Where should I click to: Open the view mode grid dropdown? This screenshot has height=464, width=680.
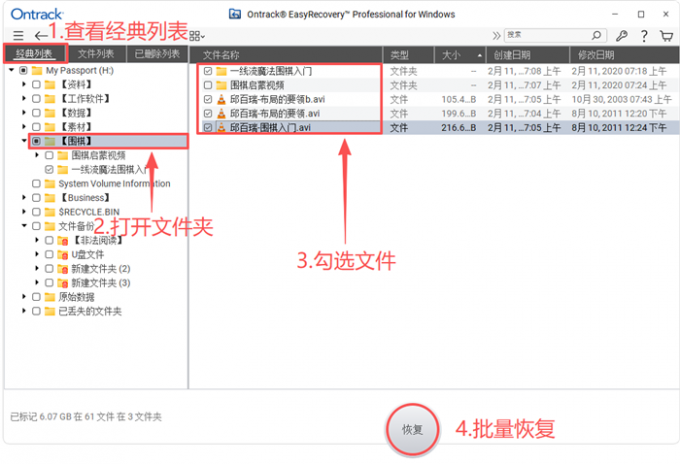197,36
